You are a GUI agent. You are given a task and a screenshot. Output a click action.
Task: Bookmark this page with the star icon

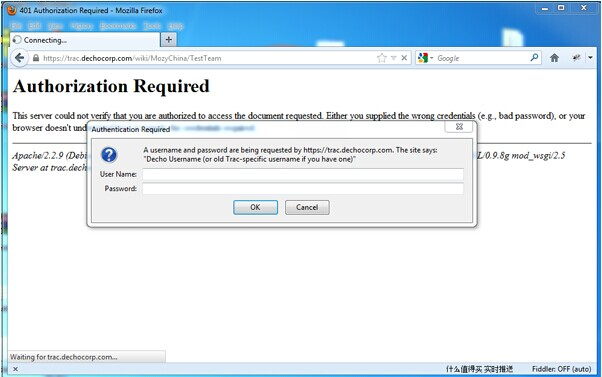coord(381,58)
